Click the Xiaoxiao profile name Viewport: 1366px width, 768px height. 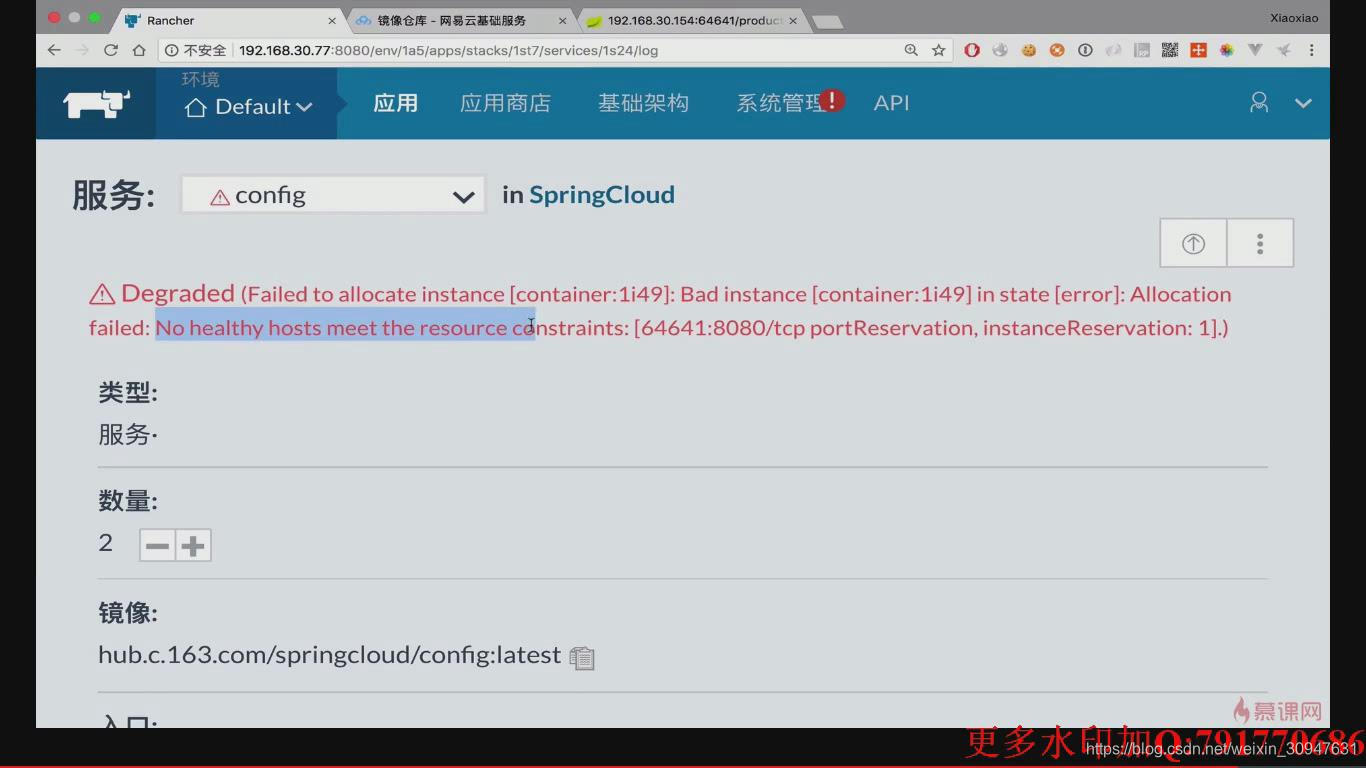click(1294, 17)
